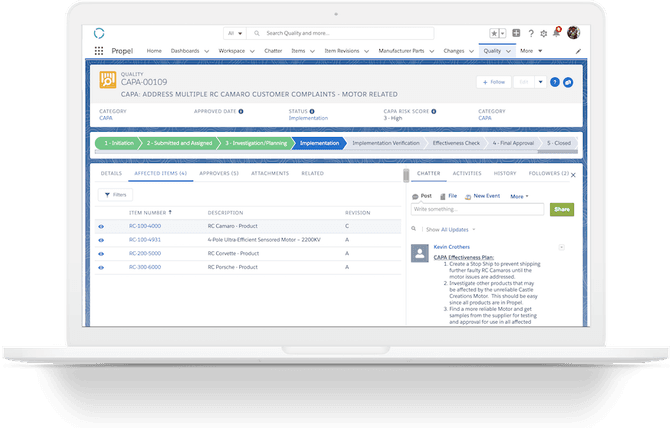Toggle the eye icon for RC-100-4931
Viewport: 672px width, 428px height.
[101, 240]
